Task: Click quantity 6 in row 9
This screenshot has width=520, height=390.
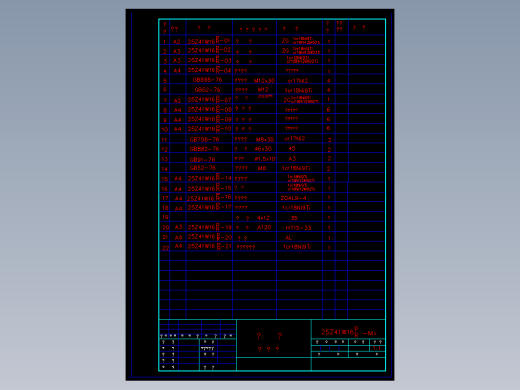Action: tap(328, 119)
